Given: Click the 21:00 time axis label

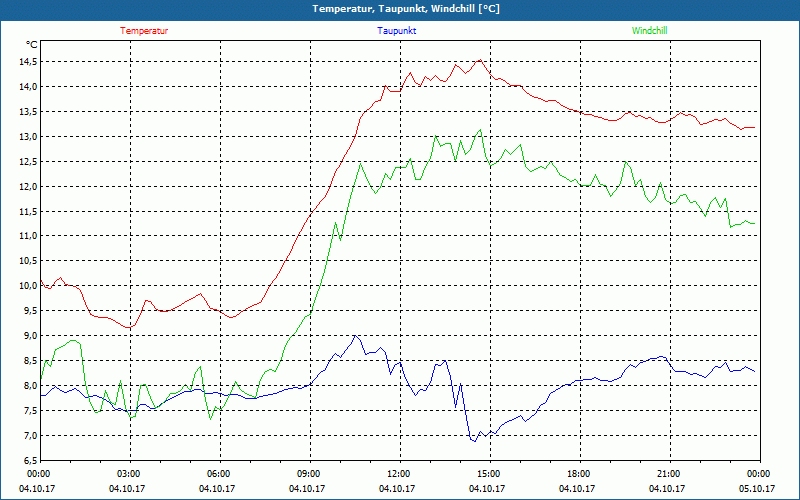Looking at the screenshot, I should pyautogui.click(x=670, y=474).
